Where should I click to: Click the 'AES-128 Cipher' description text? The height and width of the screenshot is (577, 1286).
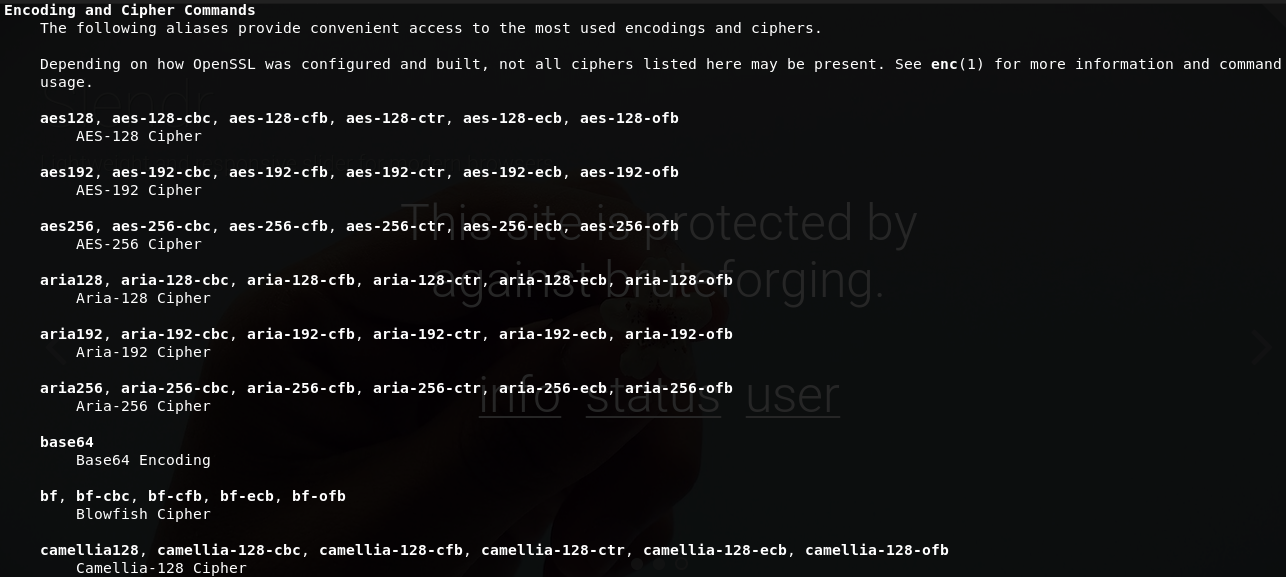click(139, 136)
